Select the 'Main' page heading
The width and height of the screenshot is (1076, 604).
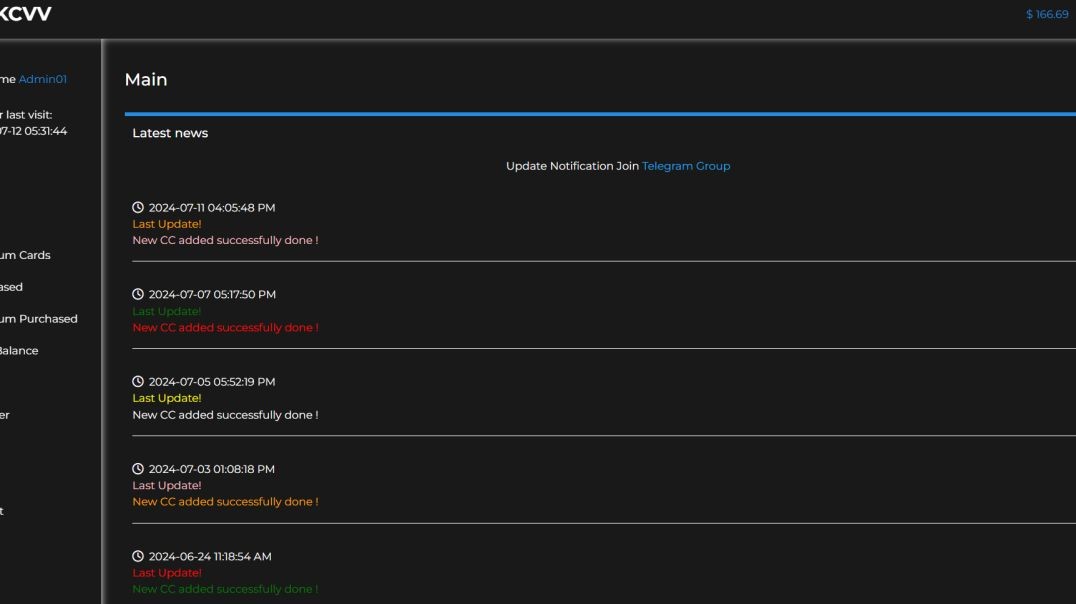coord(146,80)
